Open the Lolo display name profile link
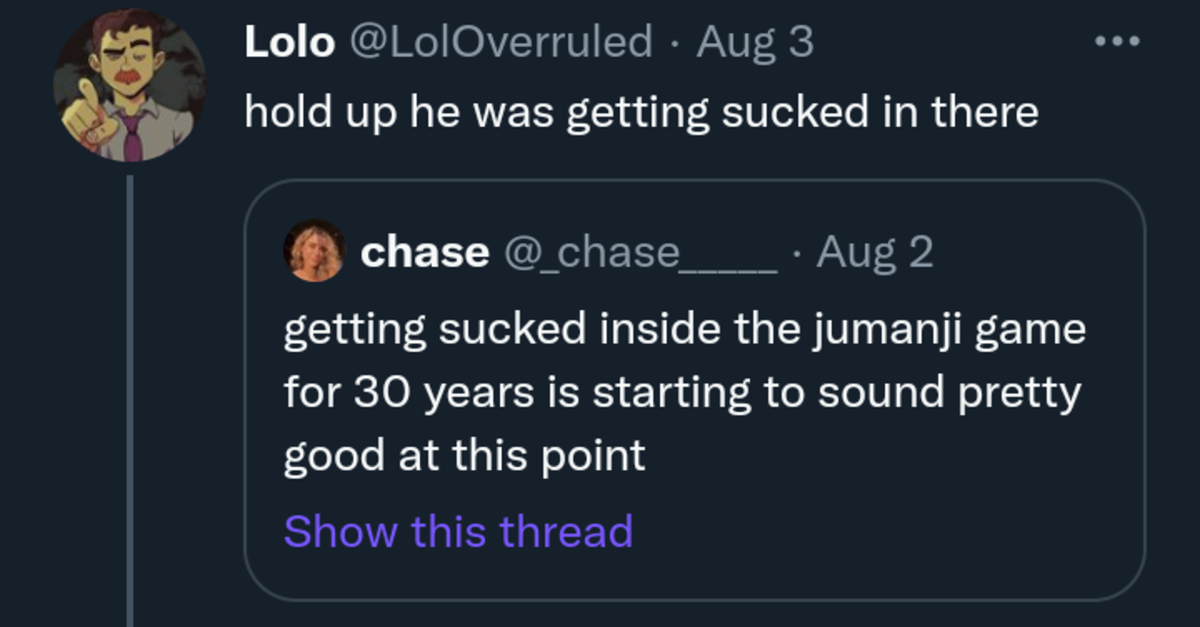 pos(289,42)
